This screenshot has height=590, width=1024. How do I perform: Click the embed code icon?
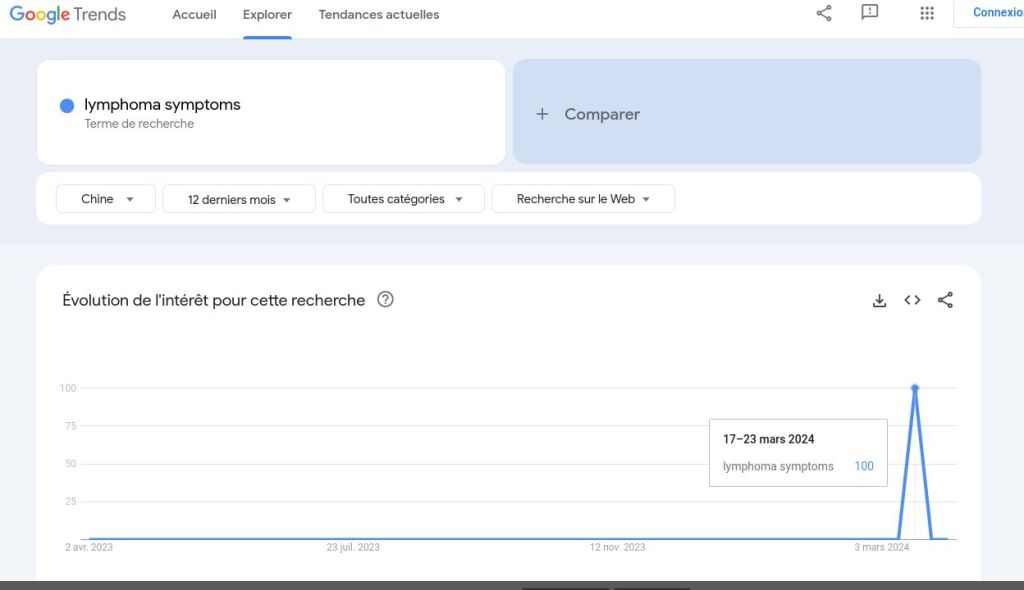click(912, 300)
